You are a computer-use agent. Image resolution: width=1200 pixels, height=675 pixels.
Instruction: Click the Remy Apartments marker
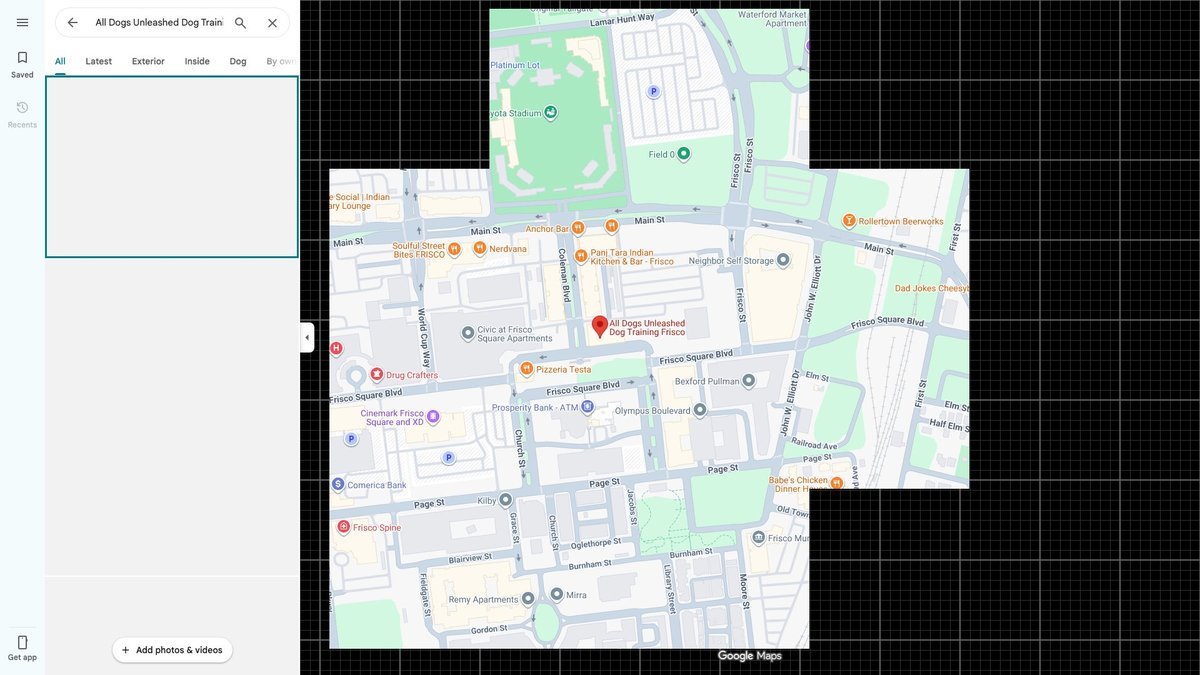click(x=528, y=599)
